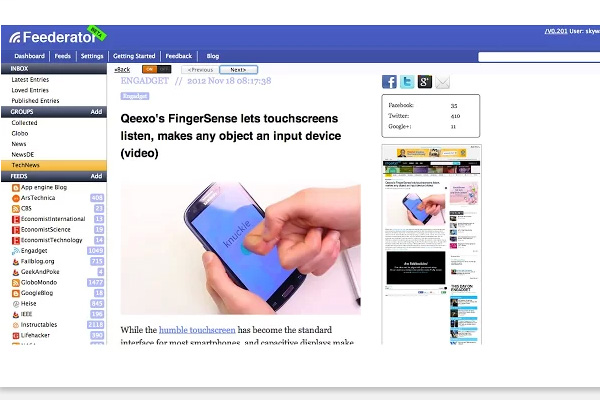Screen dimensions: 600x400
Task: Click GoogleBlog feed icon
Action: click(16, 293)
